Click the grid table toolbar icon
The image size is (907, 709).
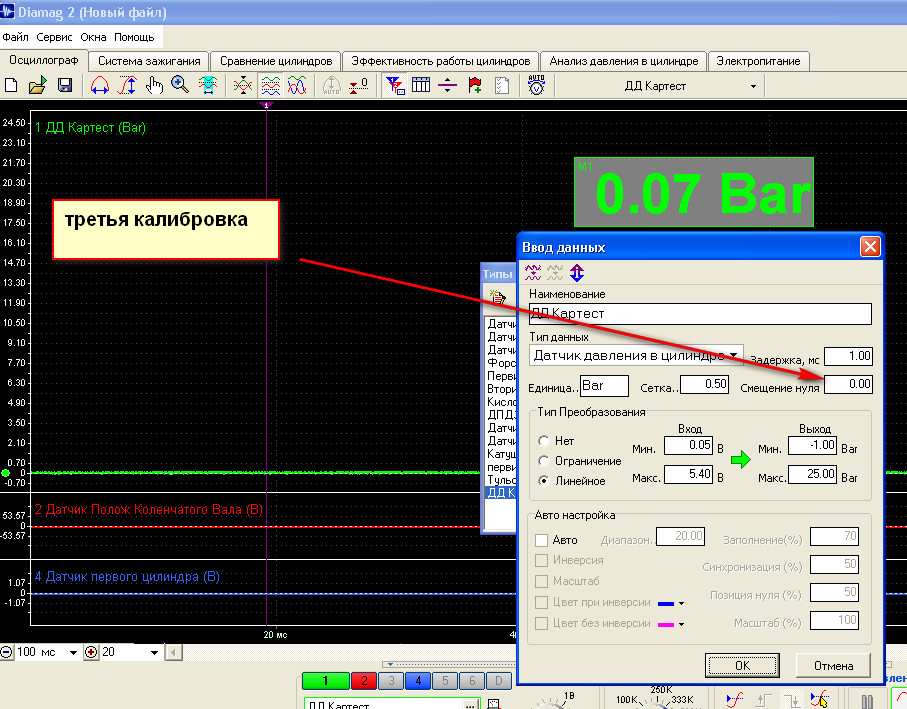click(x=421, y=86)
